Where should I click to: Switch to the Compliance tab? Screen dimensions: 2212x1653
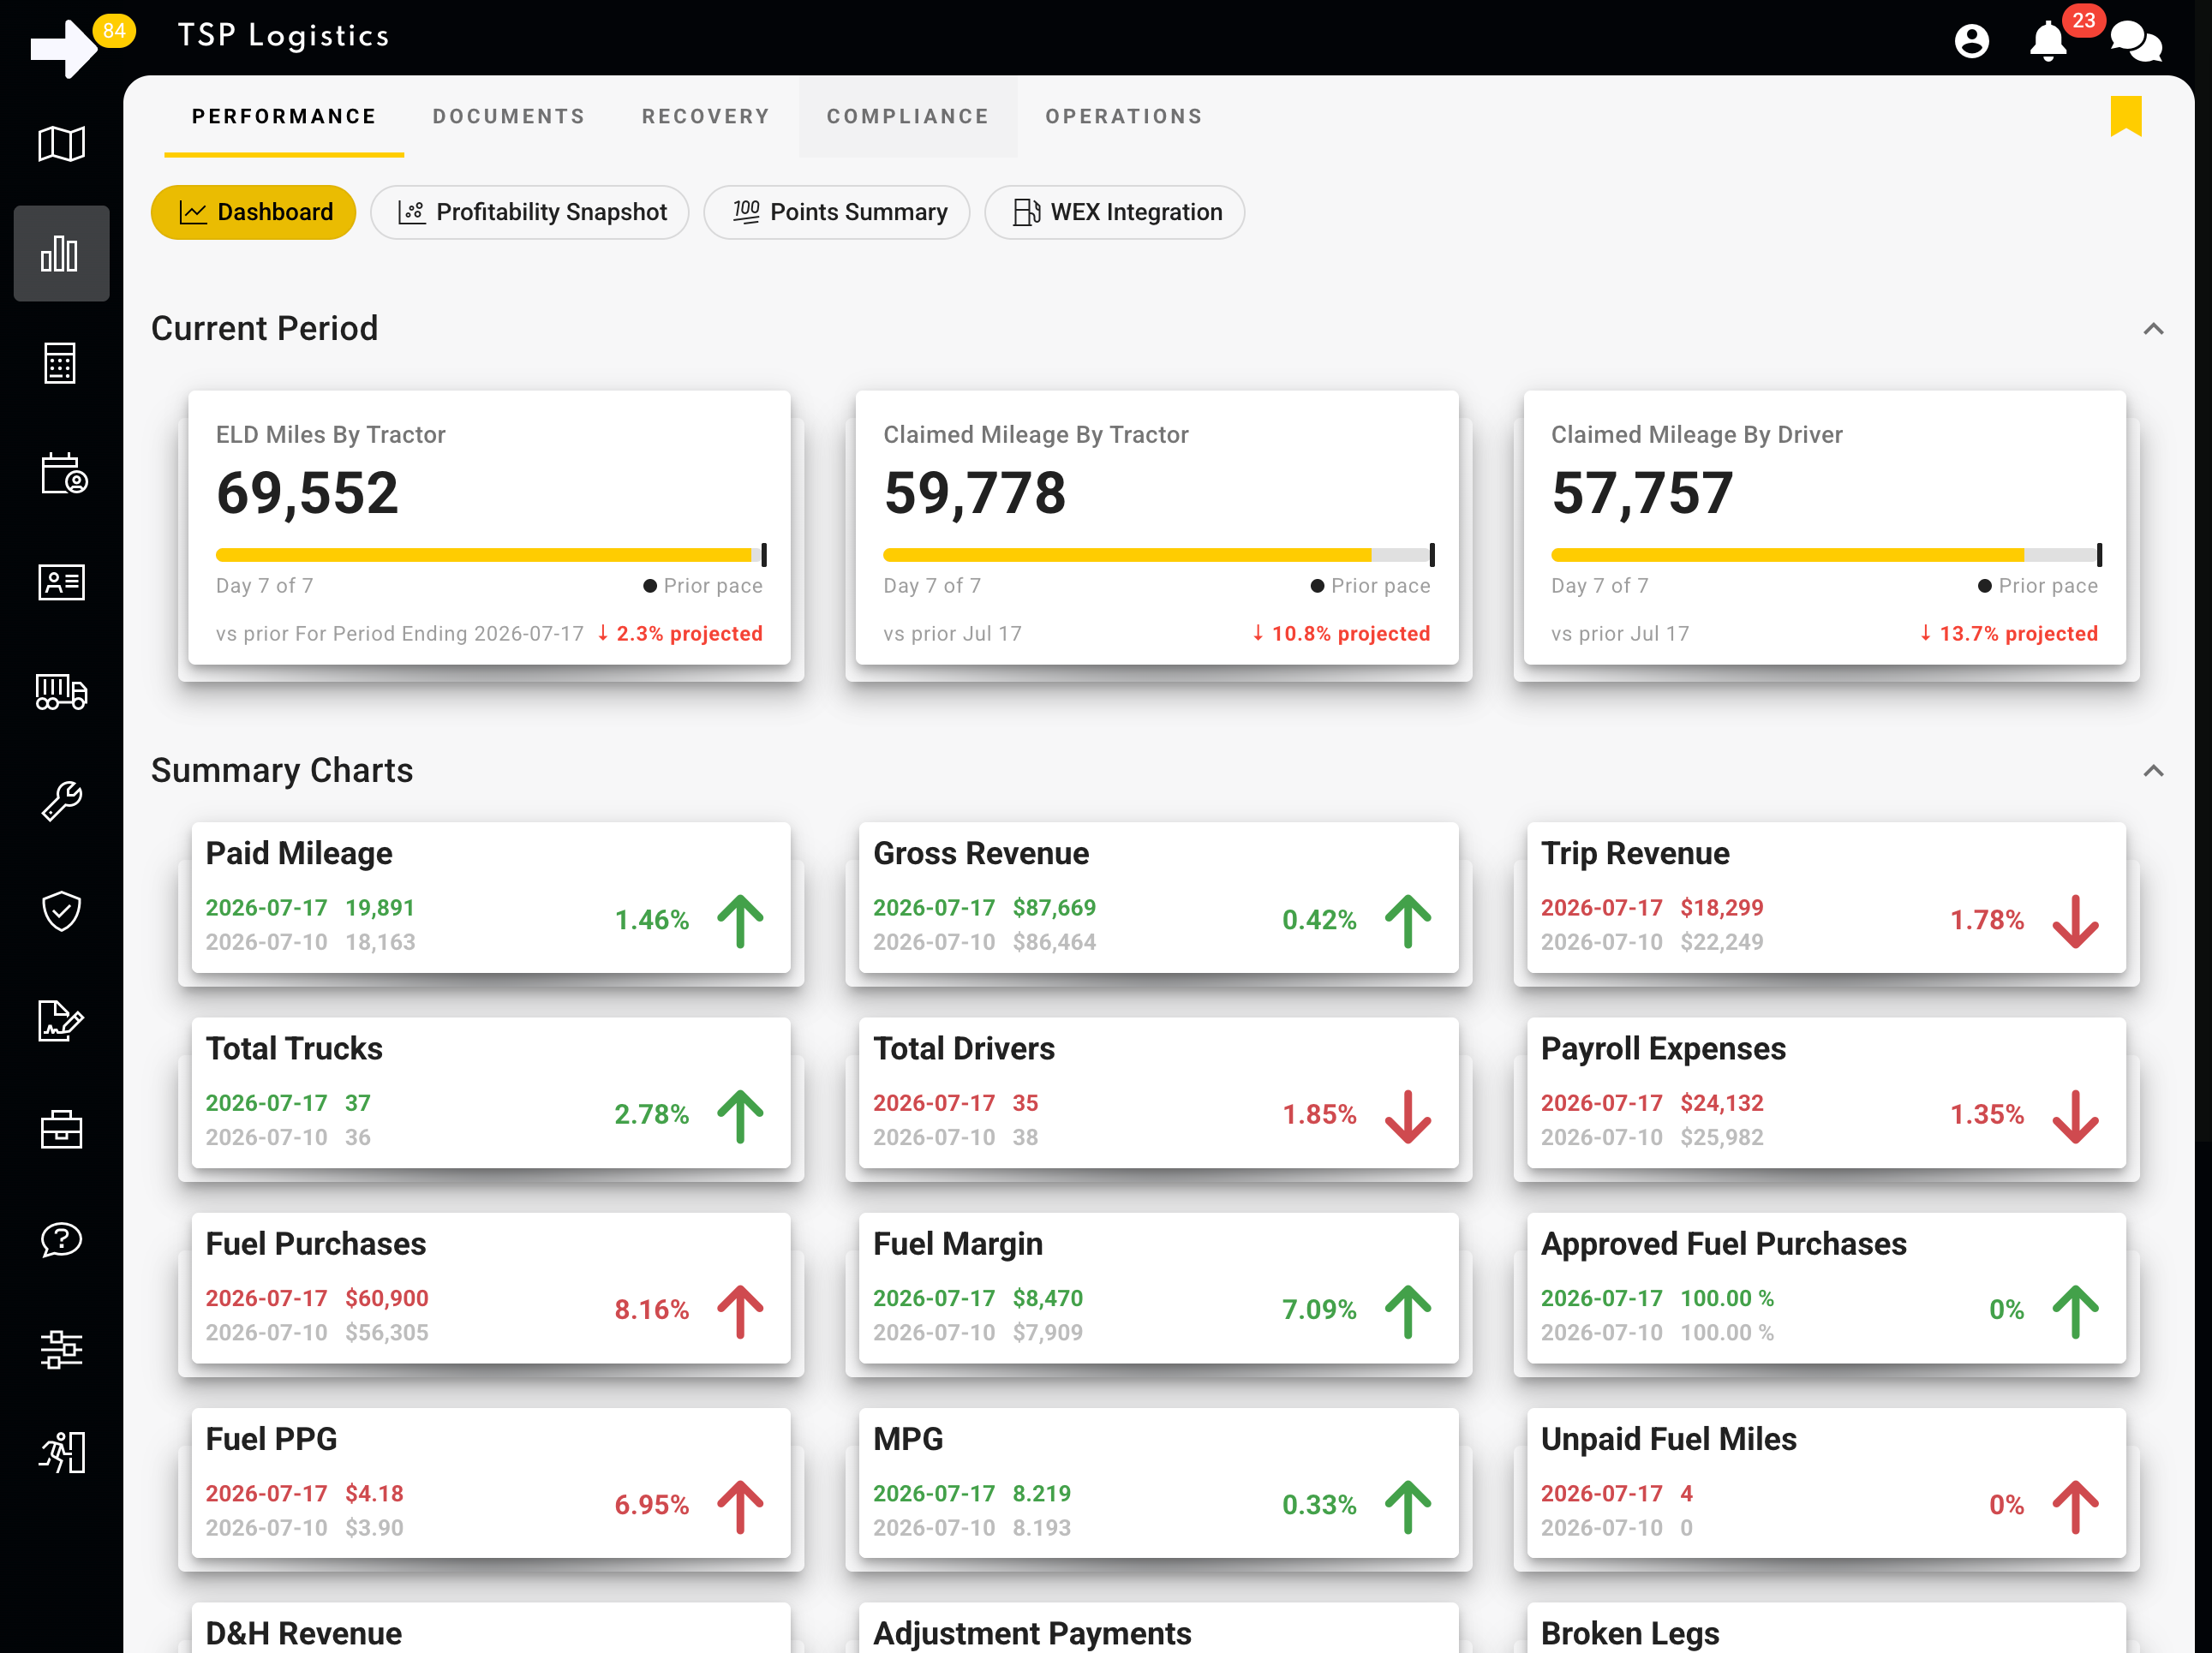tap(908, 116)
